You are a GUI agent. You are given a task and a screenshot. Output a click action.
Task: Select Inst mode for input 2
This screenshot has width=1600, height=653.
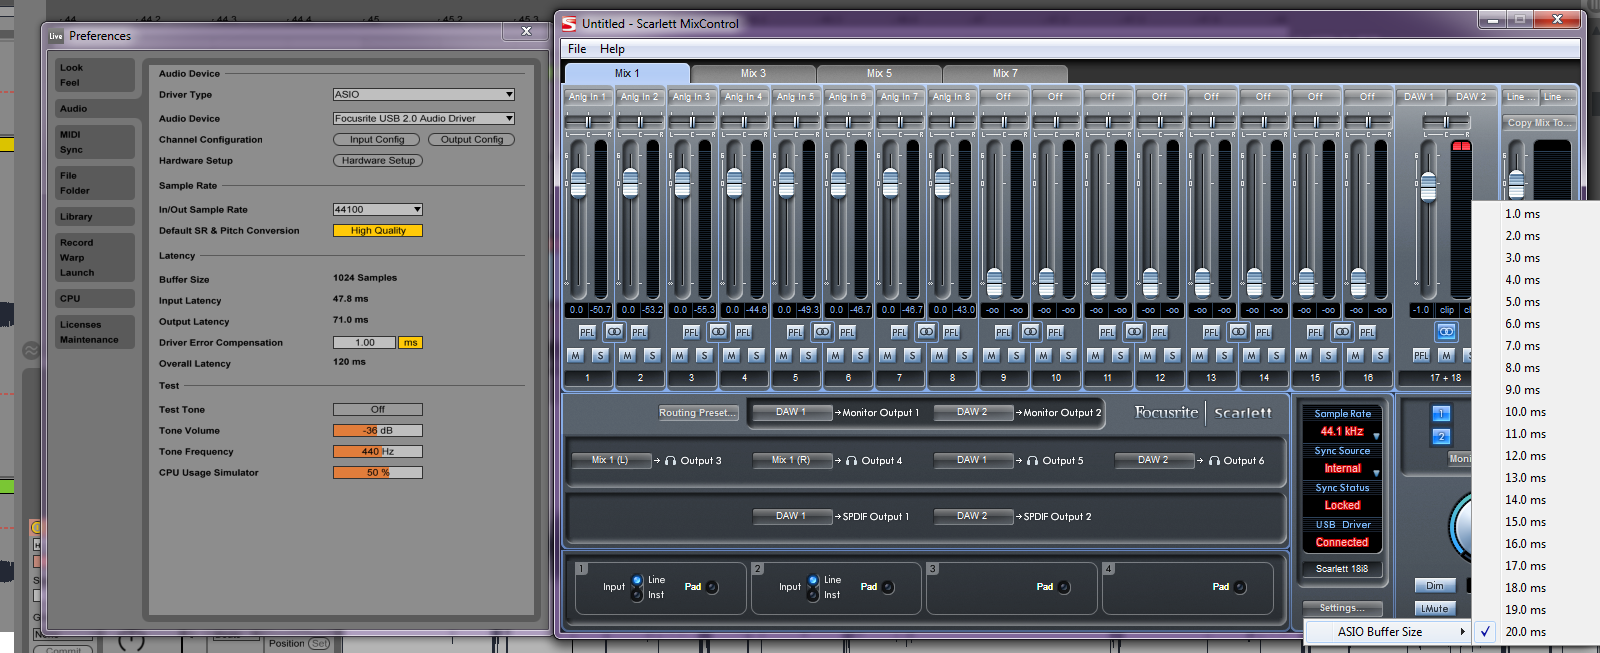coord(813,595)
